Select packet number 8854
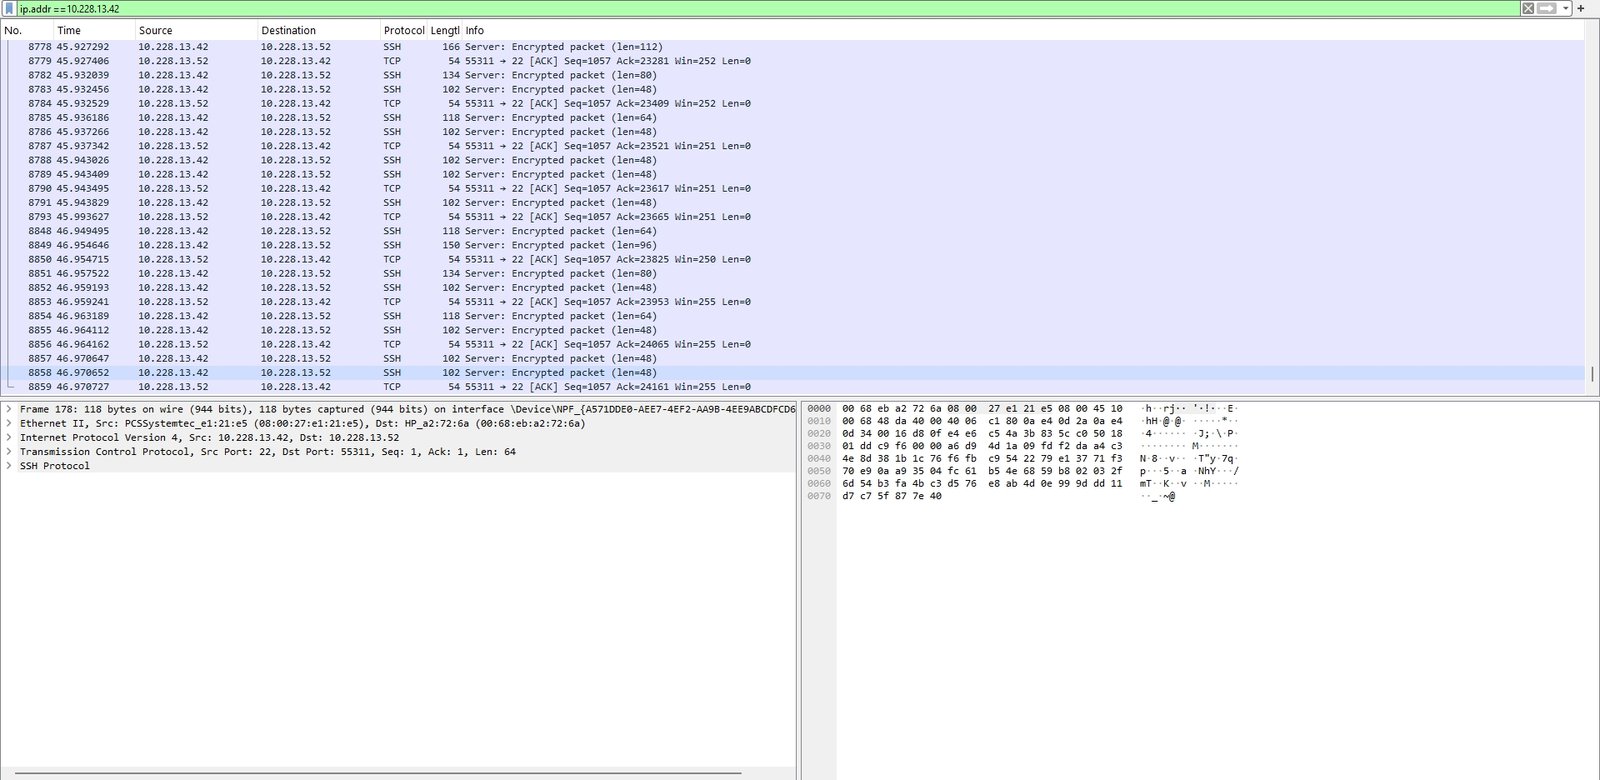This screenshot has height=780, width=1600. click(x=793, y=316)
